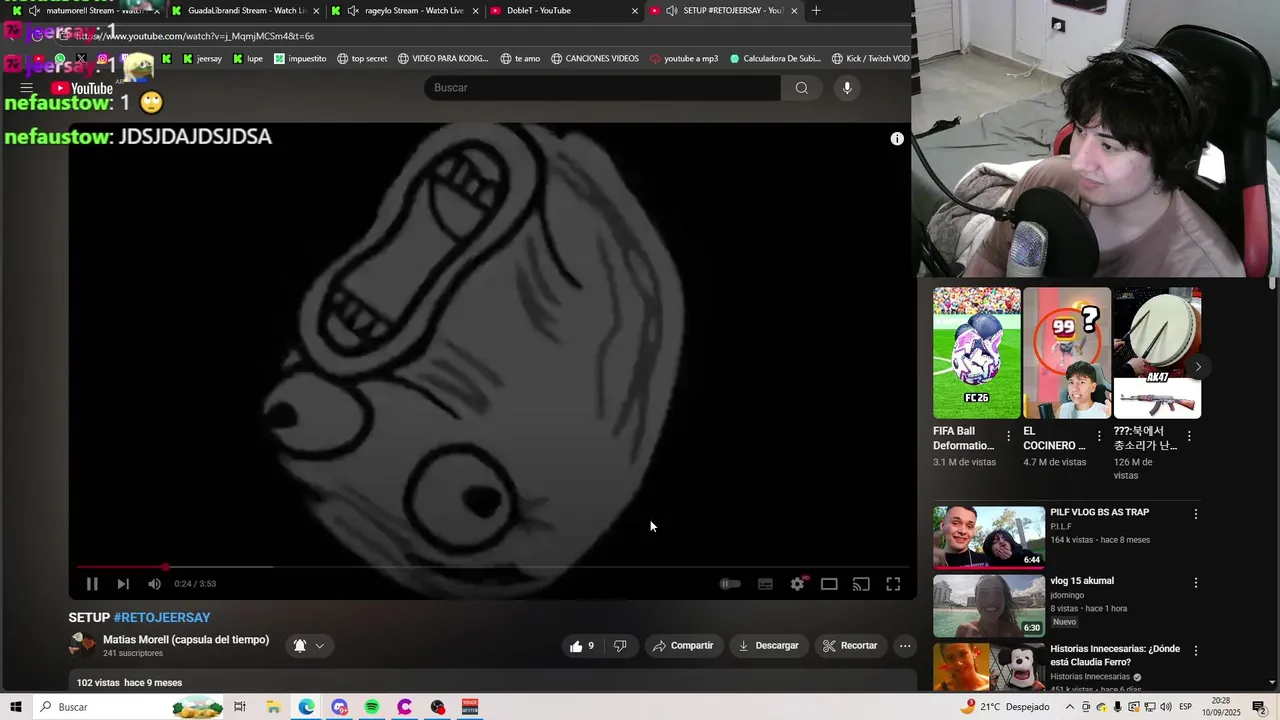Open the CANCIONES VIDEOS bookmark

coord(595,59)
